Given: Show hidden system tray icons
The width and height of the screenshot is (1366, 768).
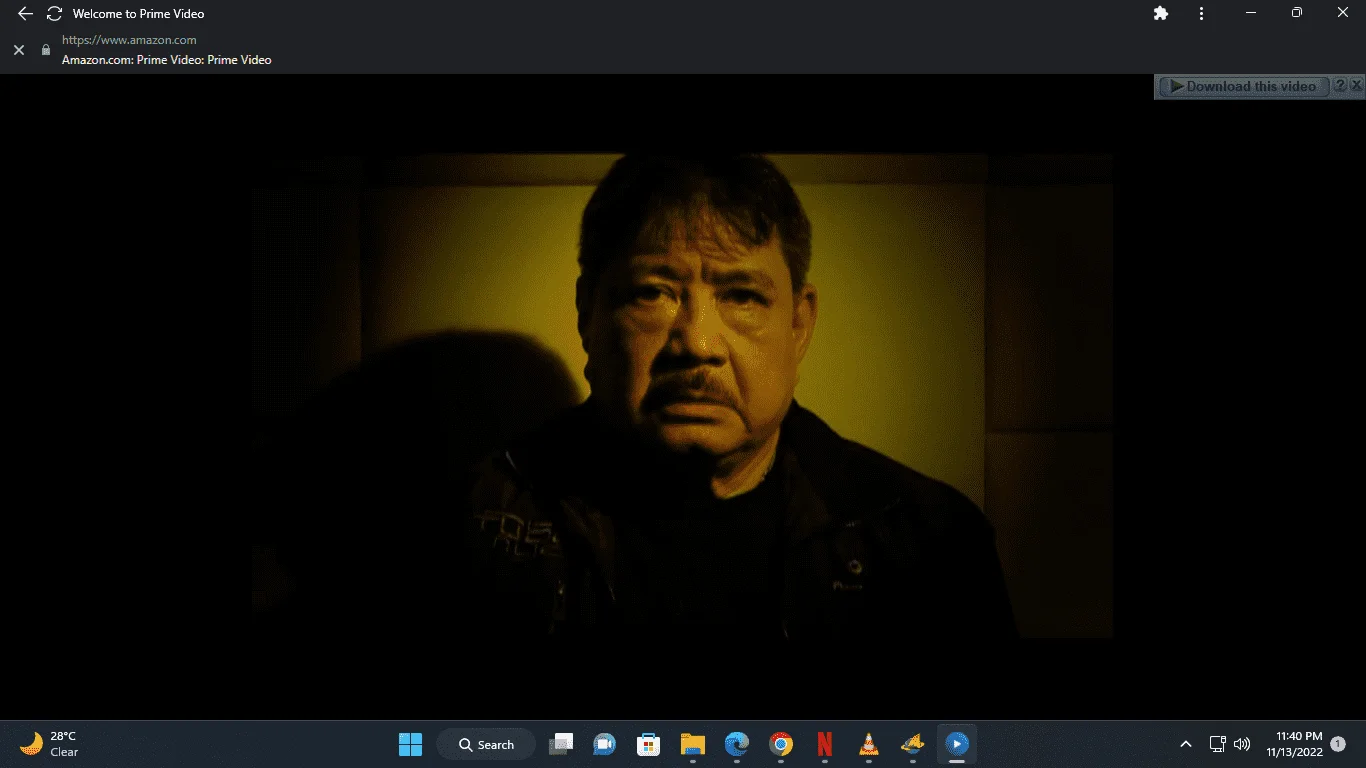Looking at the screenshot, I should (1186, 744).
